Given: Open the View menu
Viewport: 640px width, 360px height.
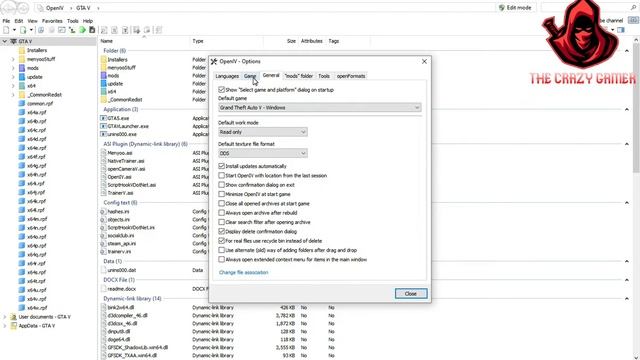Looking at the screenshot, I should 32,21.
